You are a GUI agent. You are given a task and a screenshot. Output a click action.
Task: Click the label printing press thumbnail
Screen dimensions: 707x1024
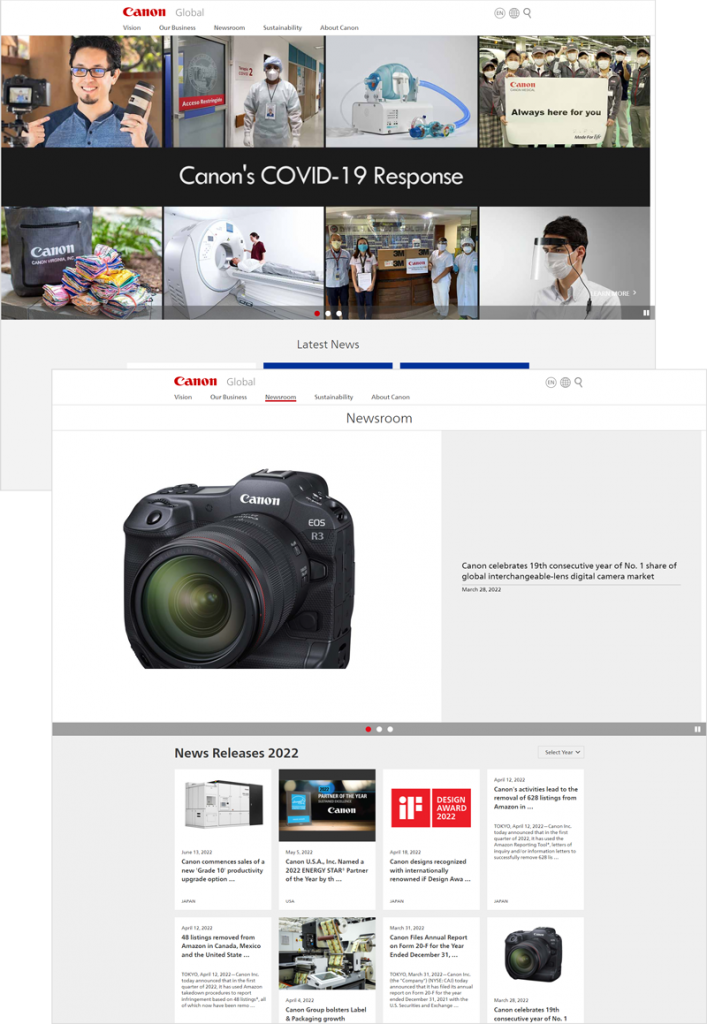click(x=327, y=954)
